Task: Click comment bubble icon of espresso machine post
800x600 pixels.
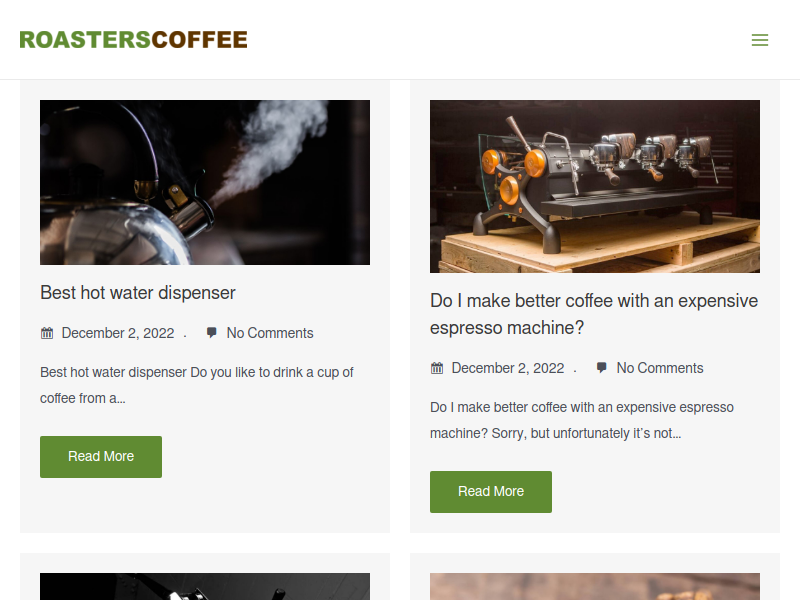Action: pos(602,368)
